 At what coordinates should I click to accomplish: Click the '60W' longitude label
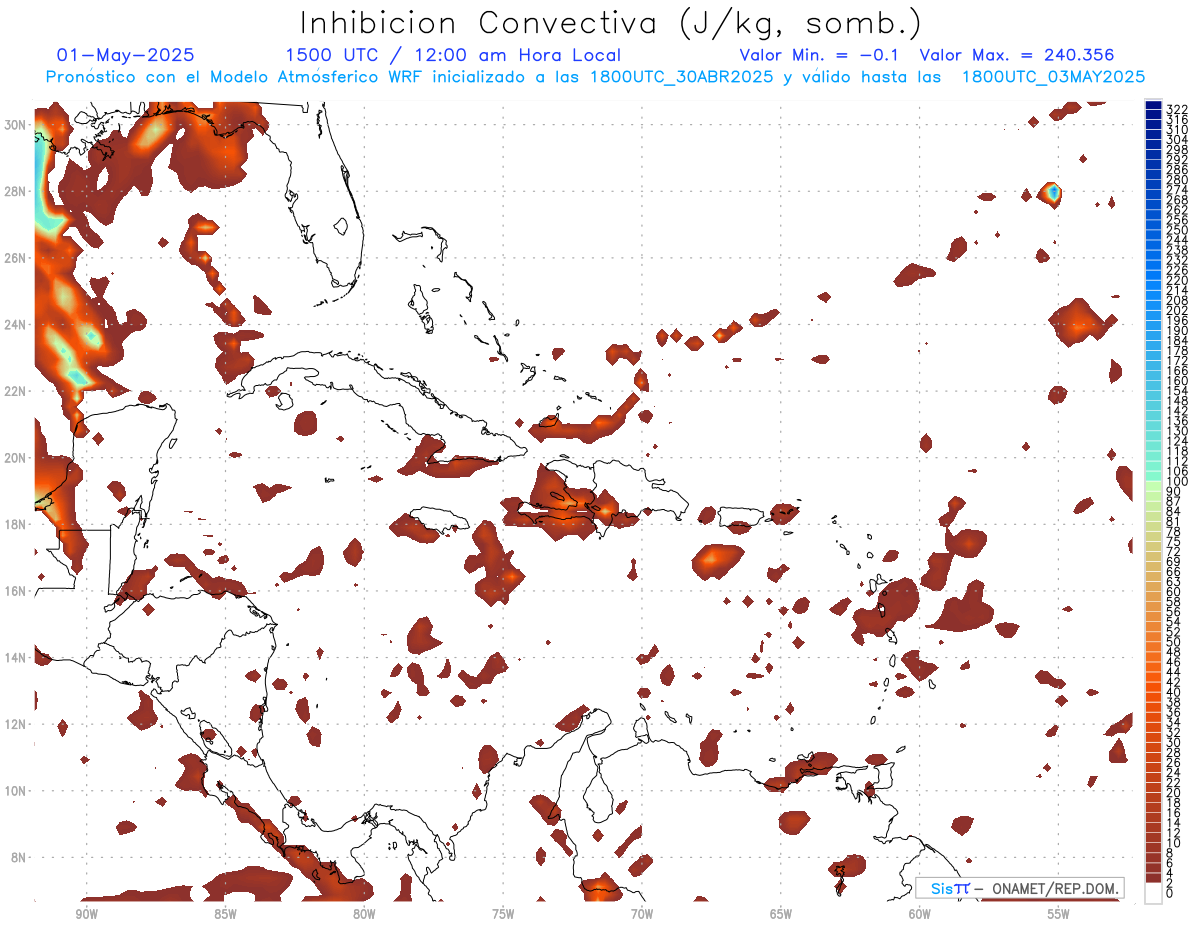point(920,914)
